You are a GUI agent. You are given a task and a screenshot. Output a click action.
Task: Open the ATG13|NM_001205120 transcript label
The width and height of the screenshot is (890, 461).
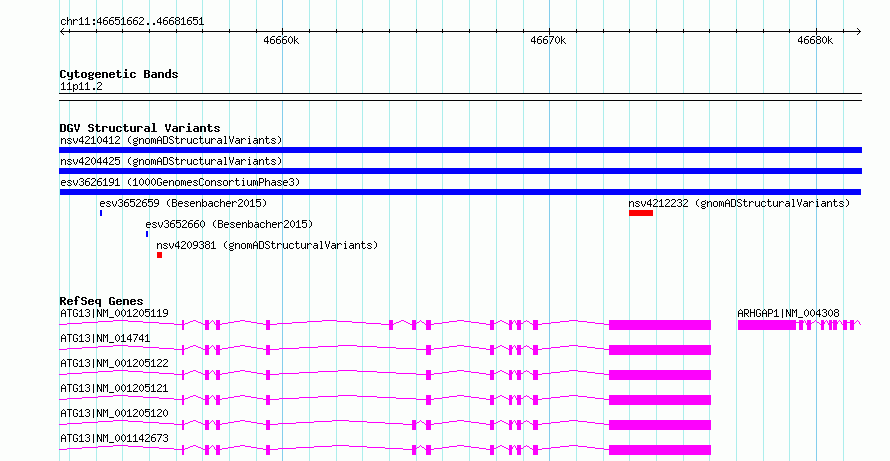114,413
